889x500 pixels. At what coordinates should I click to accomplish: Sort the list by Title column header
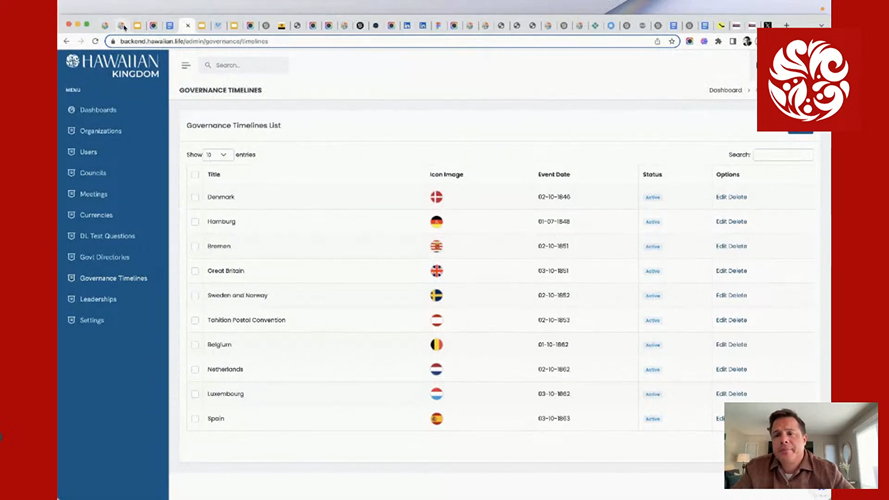[214, 175]
